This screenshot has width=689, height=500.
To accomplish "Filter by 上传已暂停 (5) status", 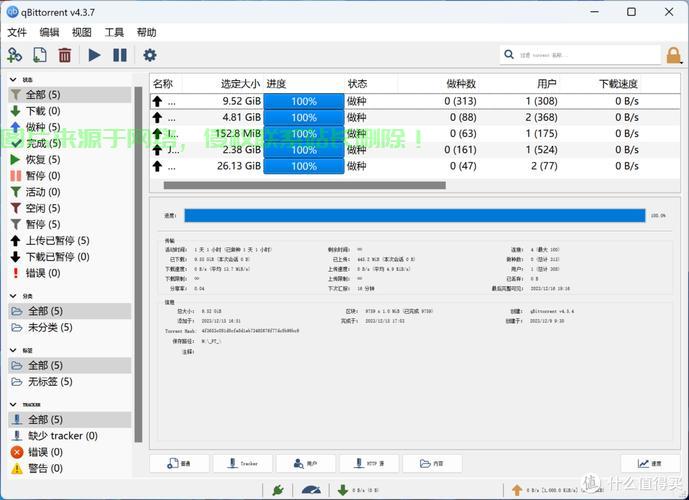I will (x=69, y=241).
